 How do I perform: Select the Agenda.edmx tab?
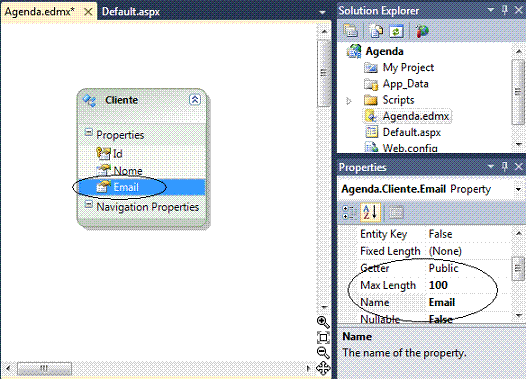click(x=40, y=12)
